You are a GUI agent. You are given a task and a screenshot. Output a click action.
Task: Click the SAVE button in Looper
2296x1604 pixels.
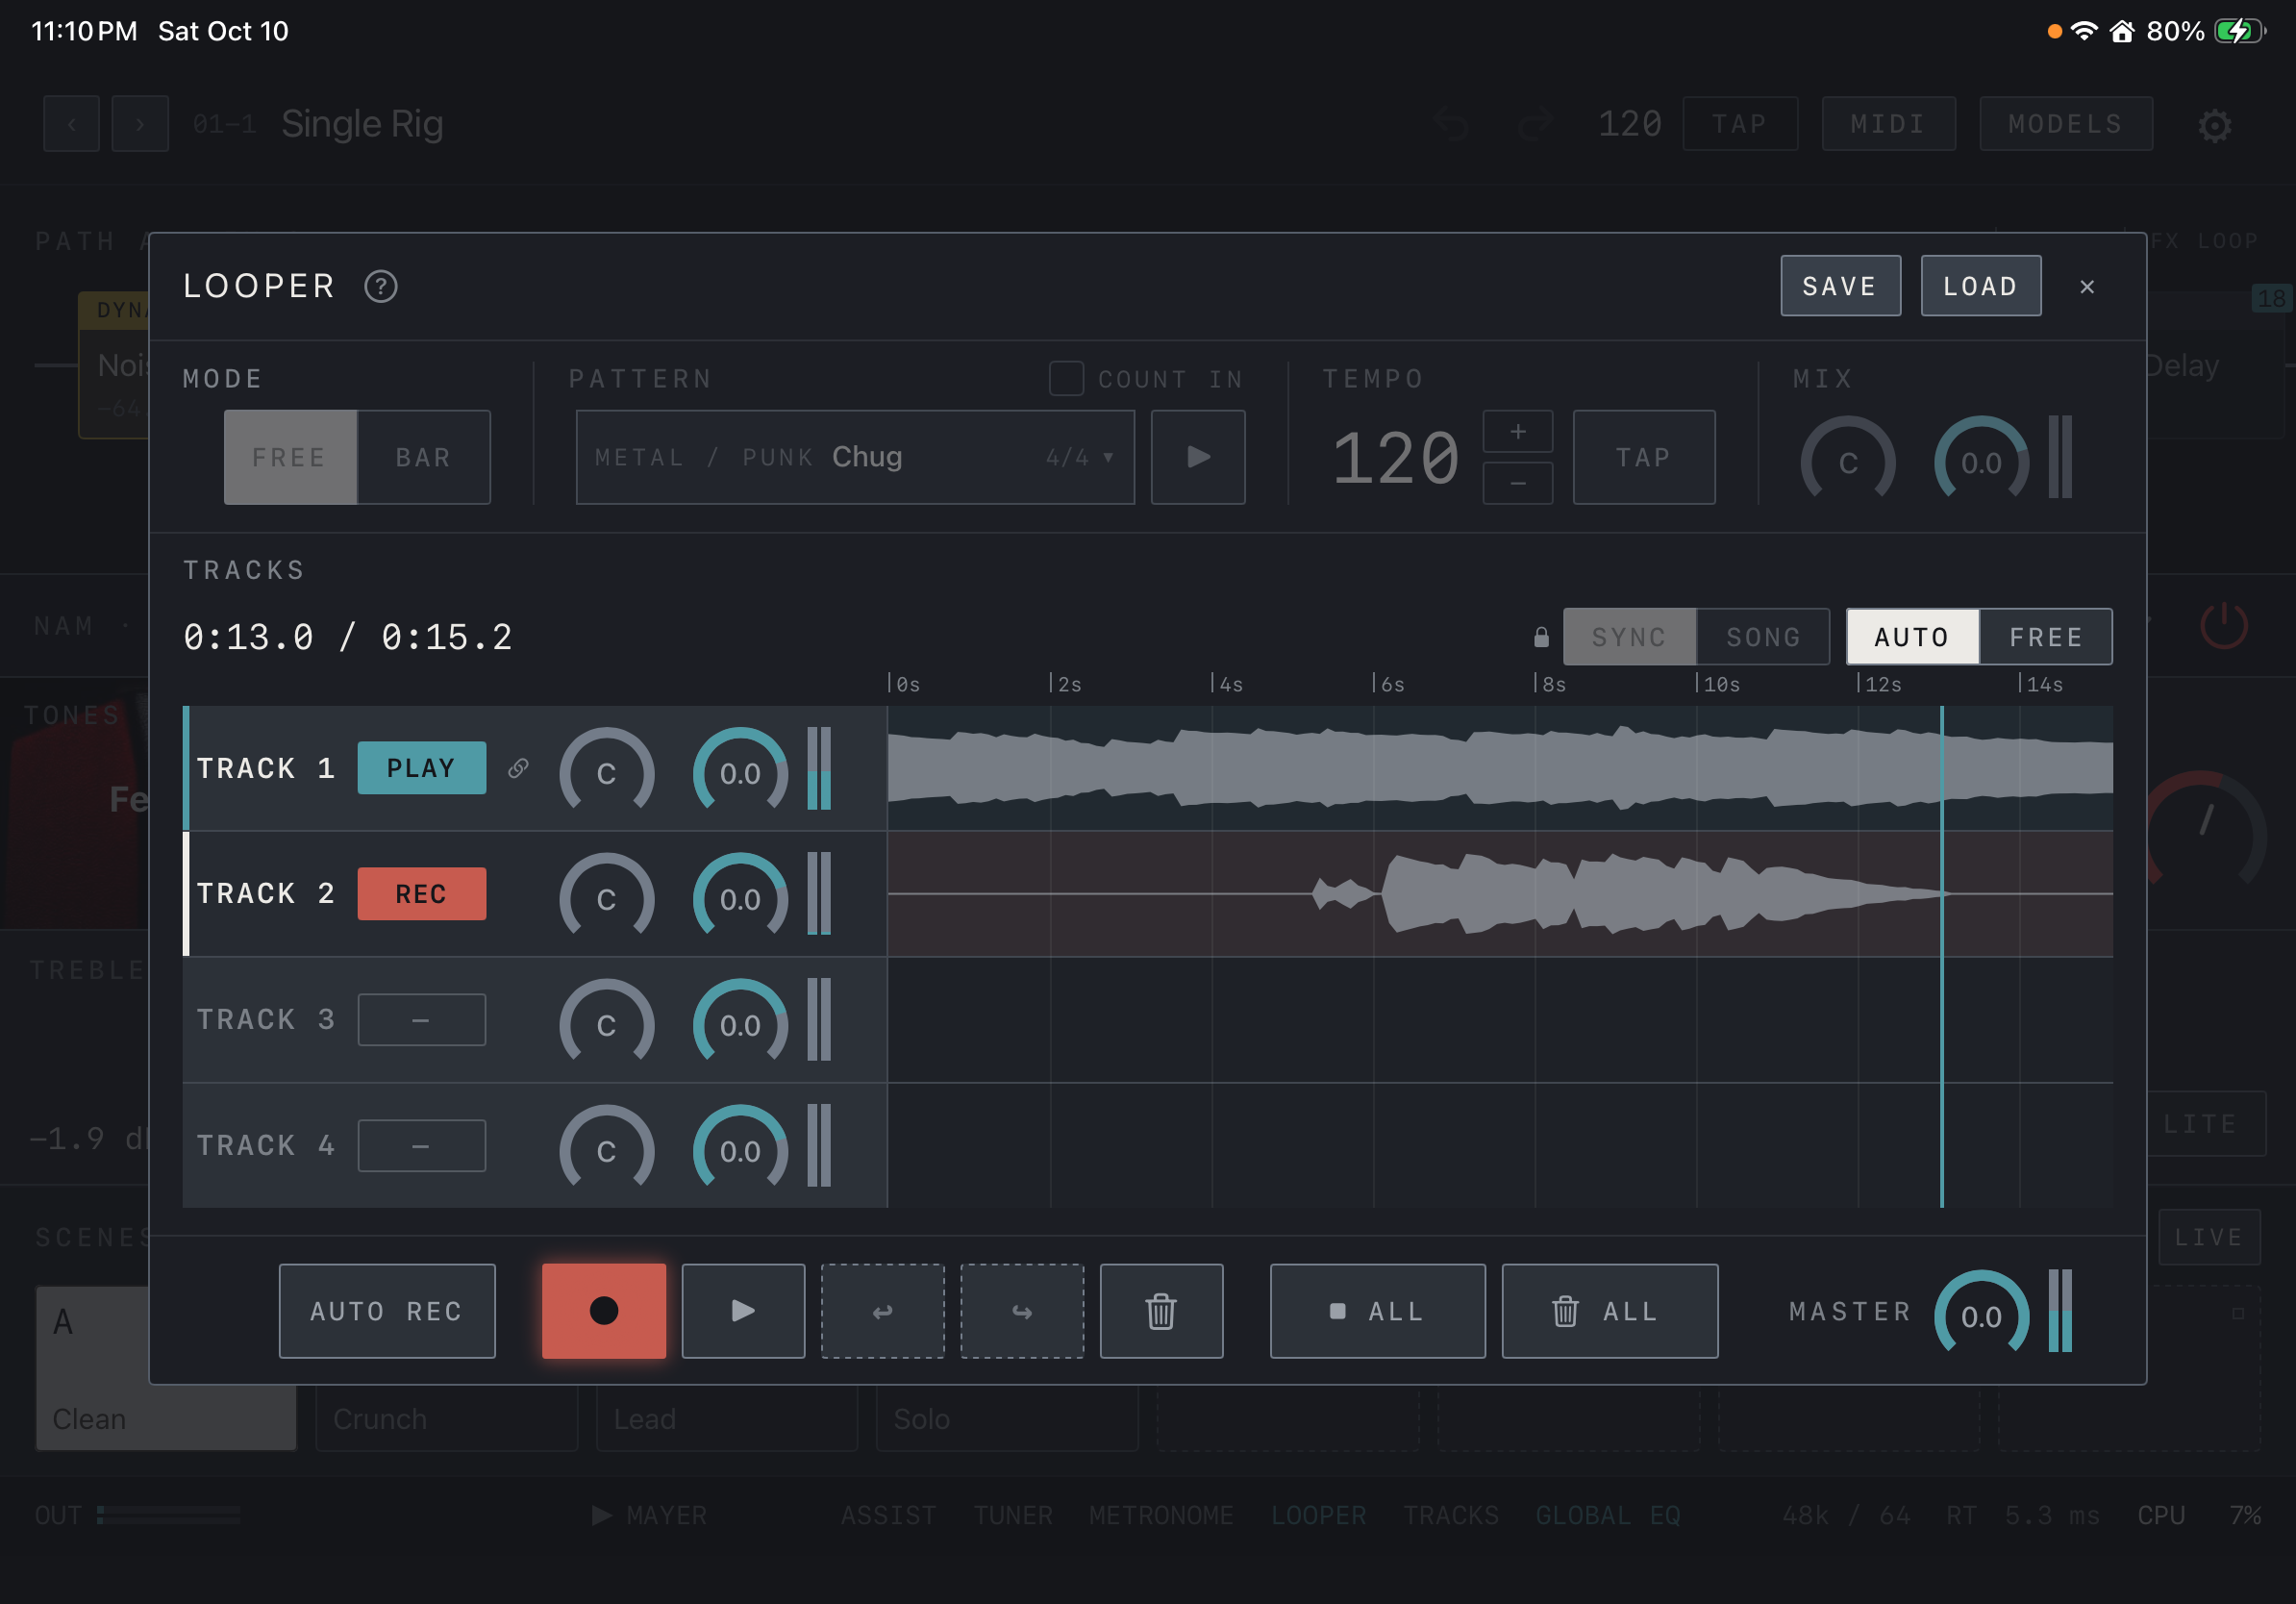point(1840,286)
